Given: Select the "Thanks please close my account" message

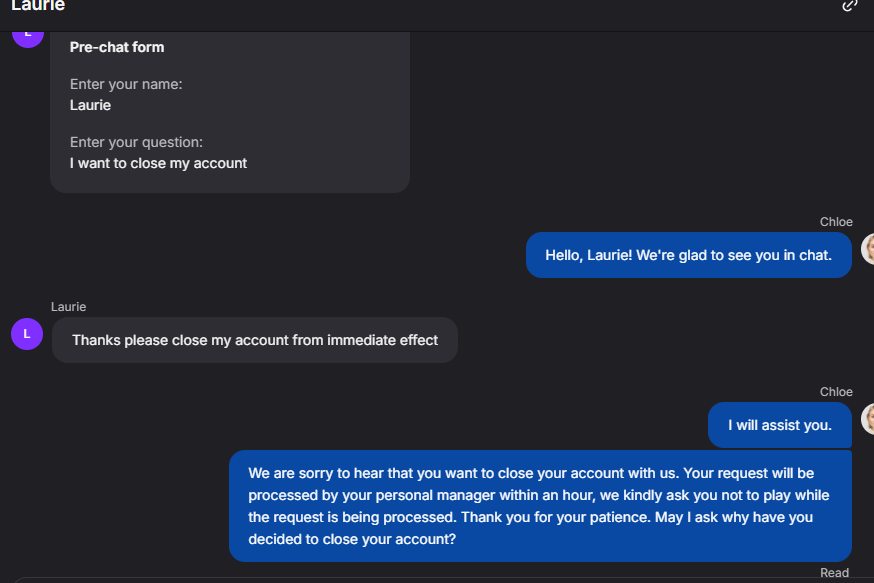Looking at the screenshot, I should [255, 340].
